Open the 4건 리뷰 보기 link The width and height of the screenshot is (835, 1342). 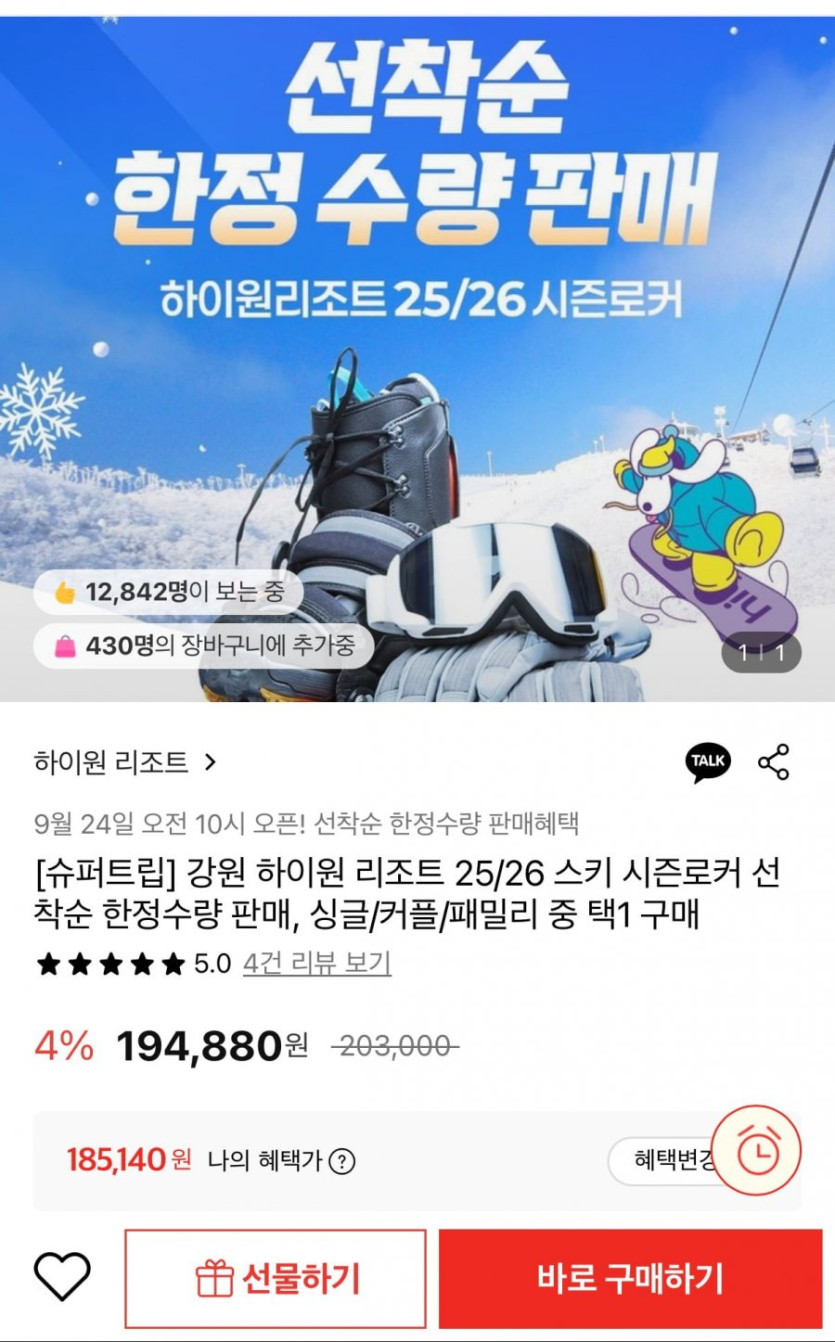pos(317,964)
